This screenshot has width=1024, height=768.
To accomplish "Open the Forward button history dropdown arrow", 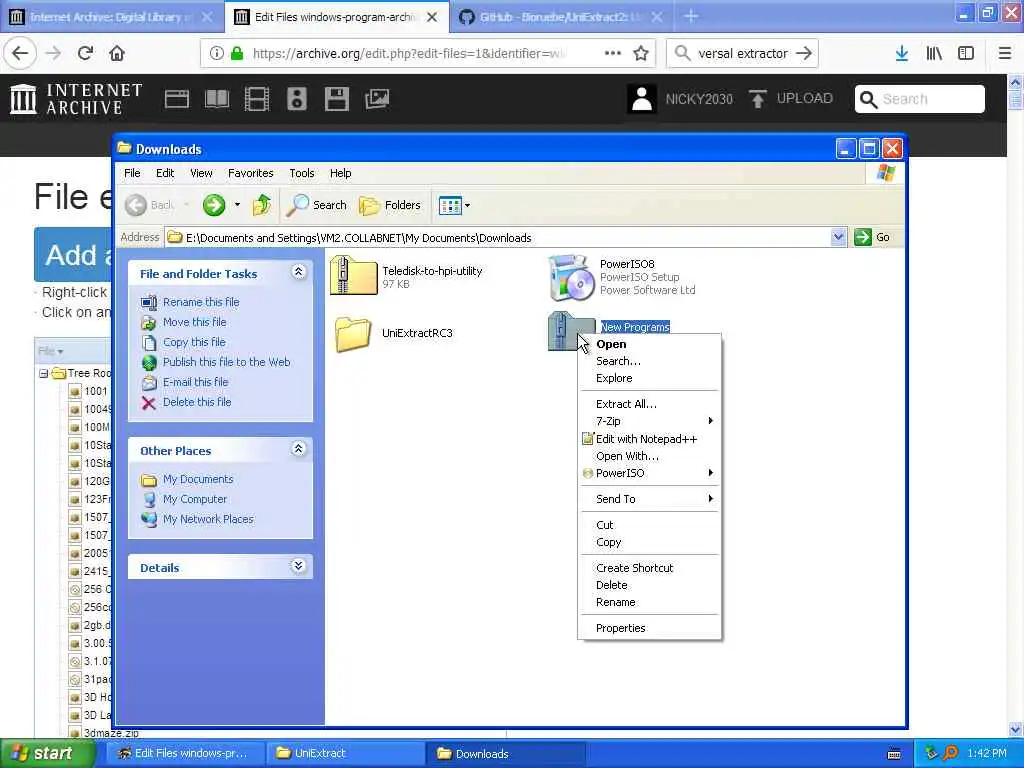I will click(237, 205).
